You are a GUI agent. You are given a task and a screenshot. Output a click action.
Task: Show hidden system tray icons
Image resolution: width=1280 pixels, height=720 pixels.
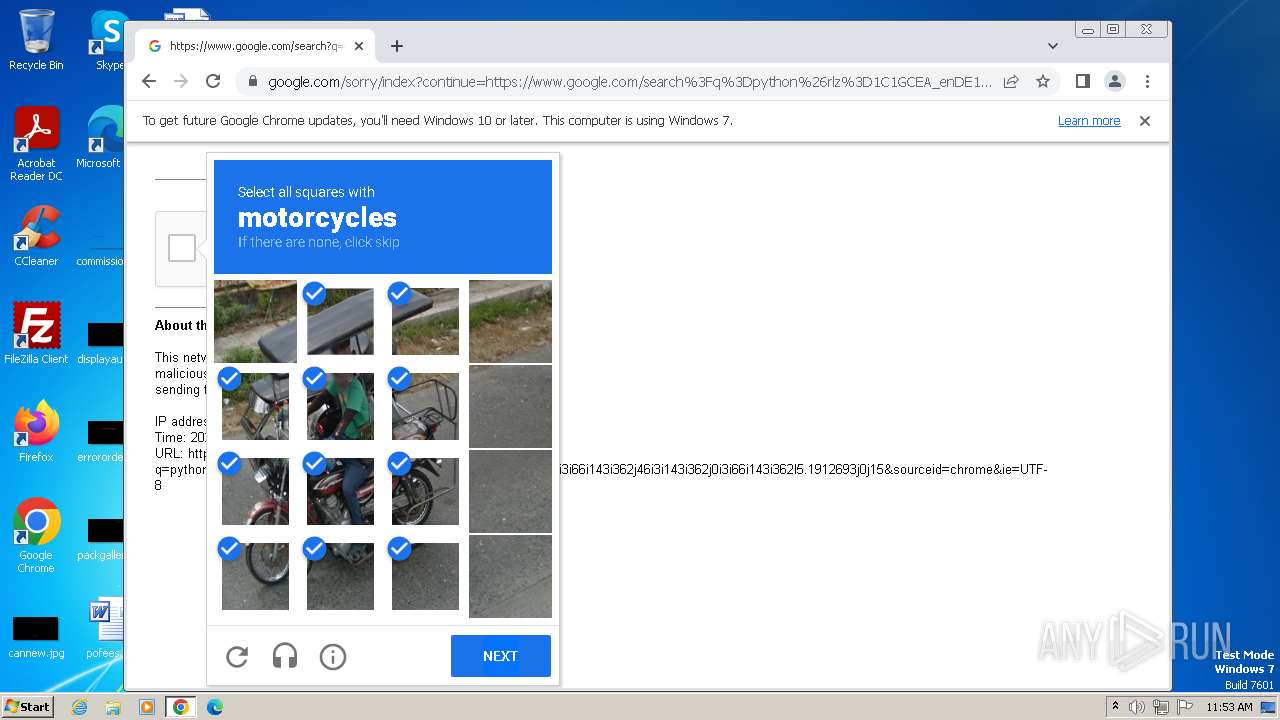(x=1116, y=707)
